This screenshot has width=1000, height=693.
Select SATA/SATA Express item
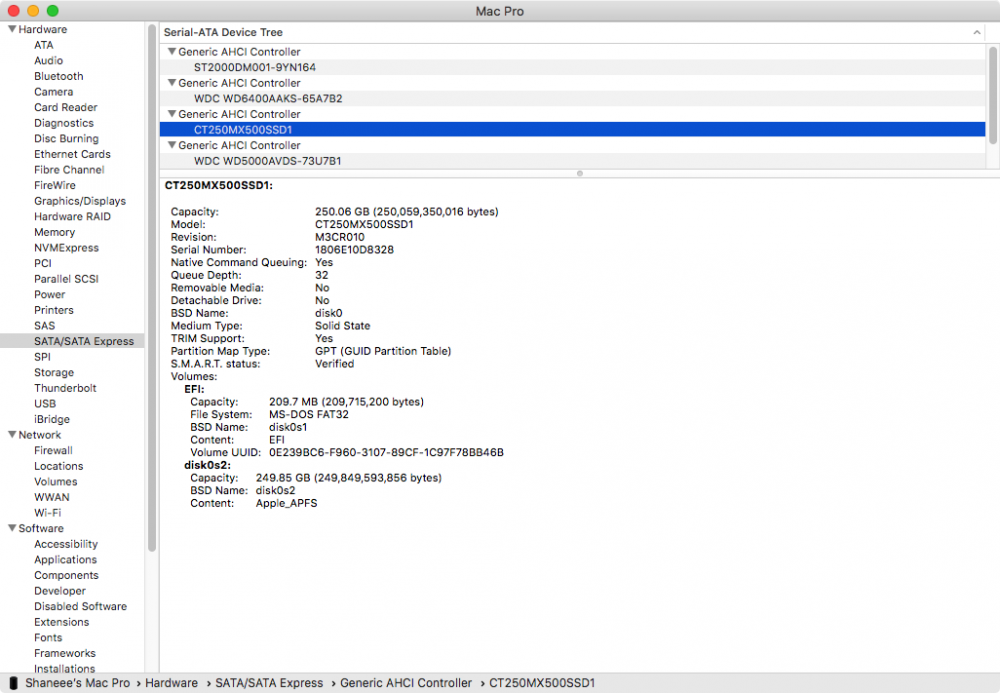tap(72, 341)
